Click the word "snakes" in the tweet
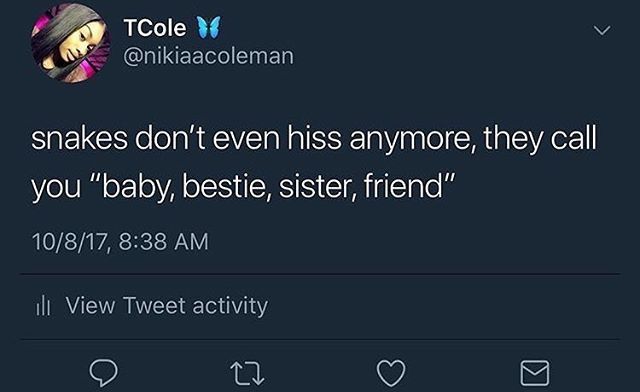Image resolution: width=640 pixels, height=392 pixels. point(80,138)
